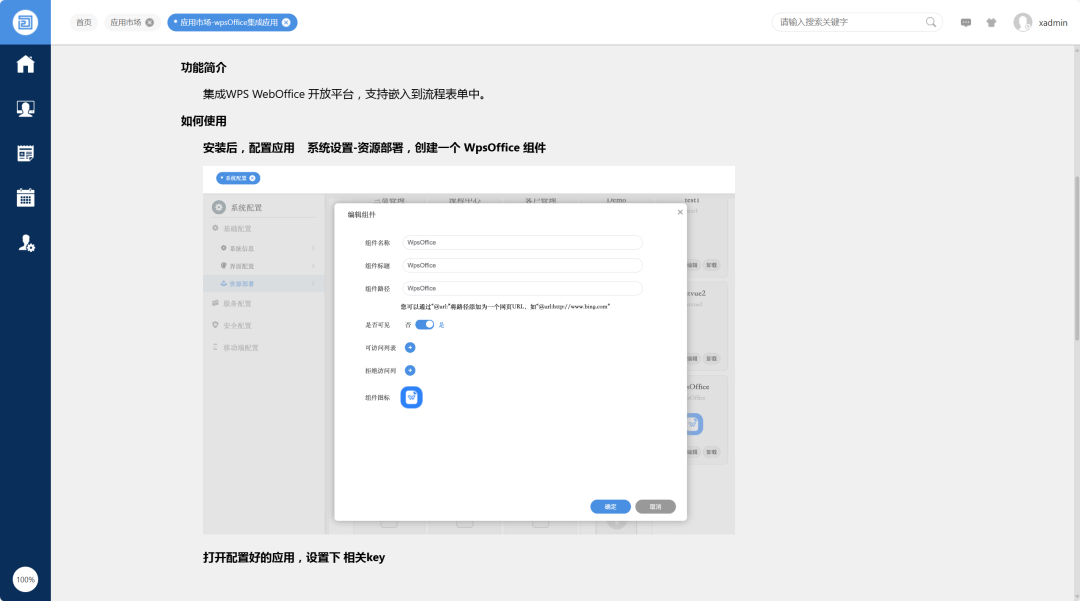Select 移动端配置 in the screenshot's tree
Viewport: 1080px width, 601px height.
tap(240, 348)
